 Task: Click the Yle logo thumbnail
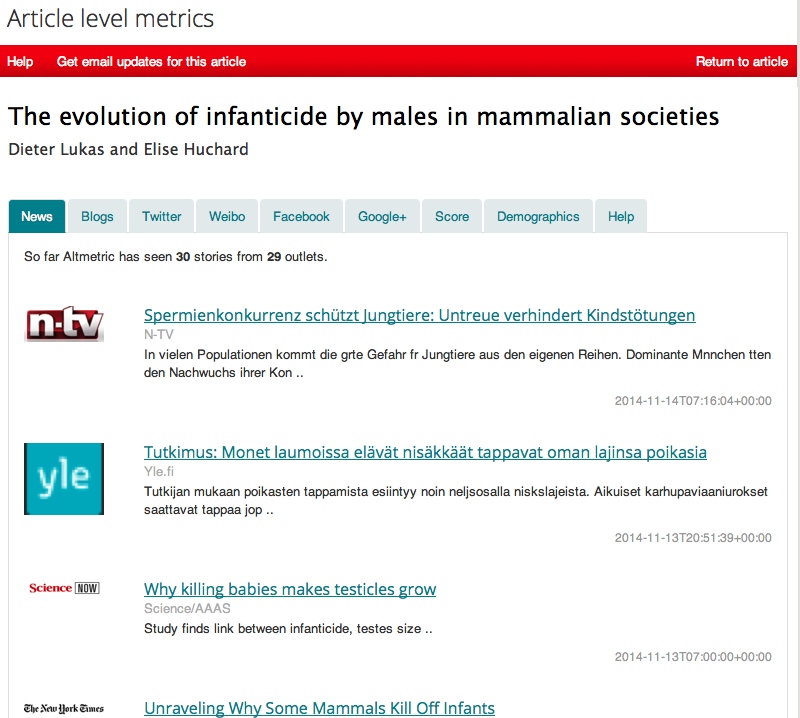click(x=64, y=479)
